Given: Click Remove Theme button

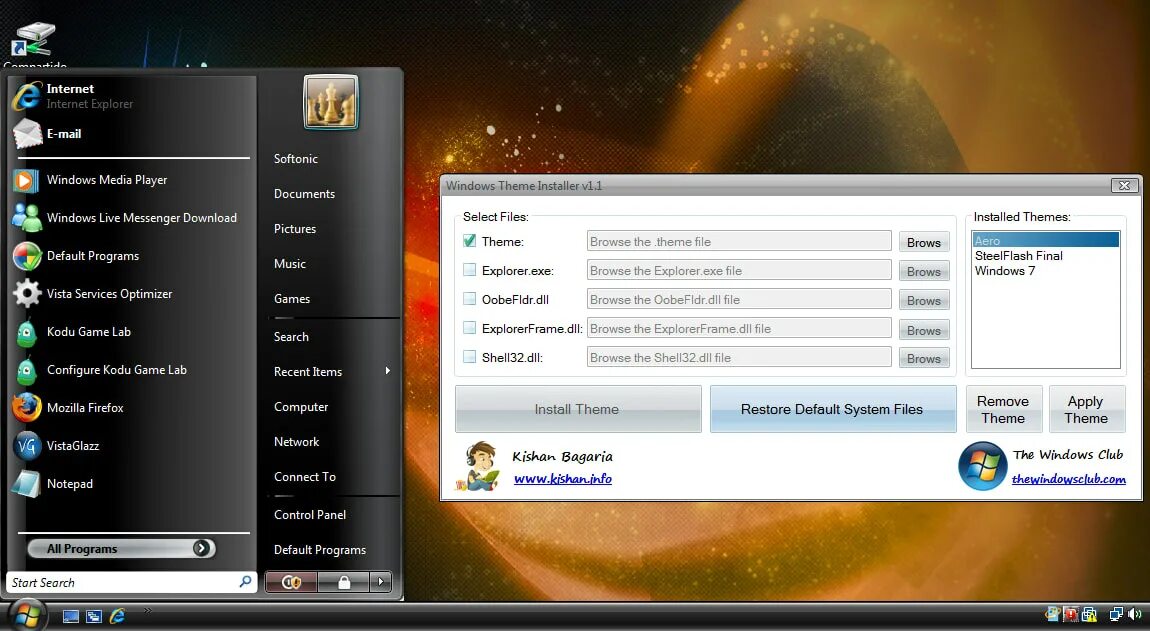Looking at the screenshot, I should click(x=1003, y=409).
